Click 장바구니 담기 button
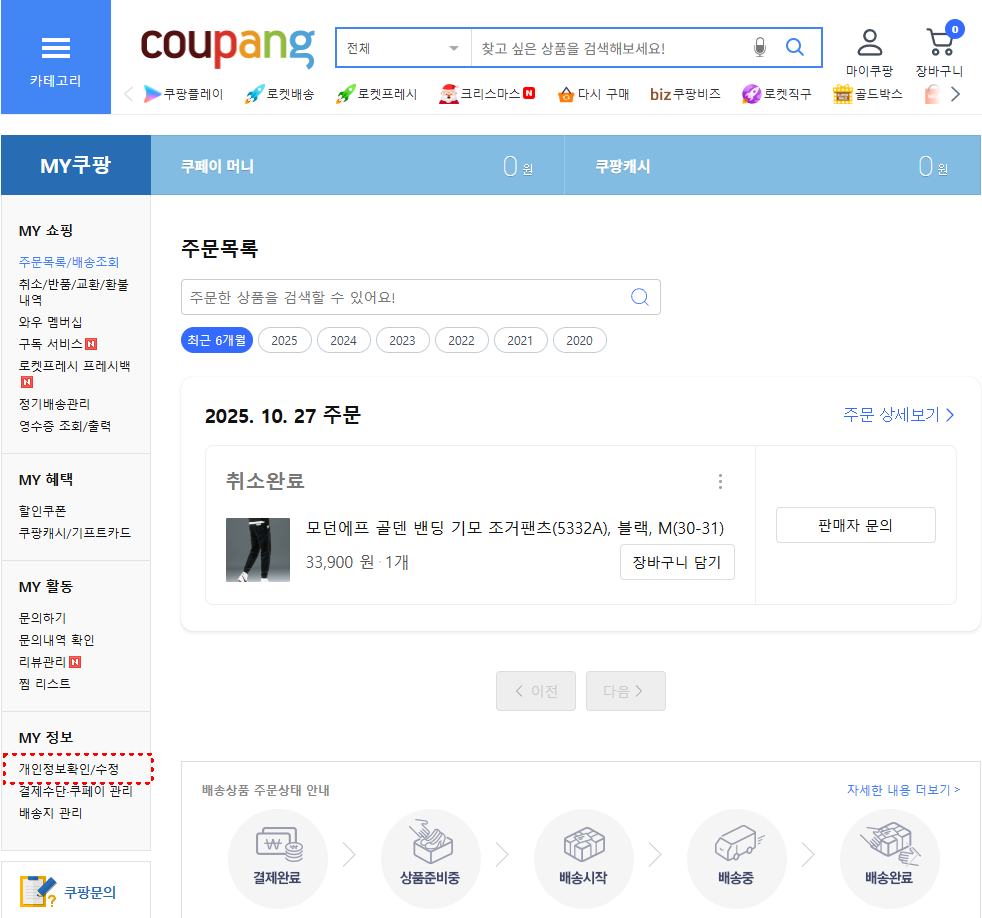 [x=677, y=562]
